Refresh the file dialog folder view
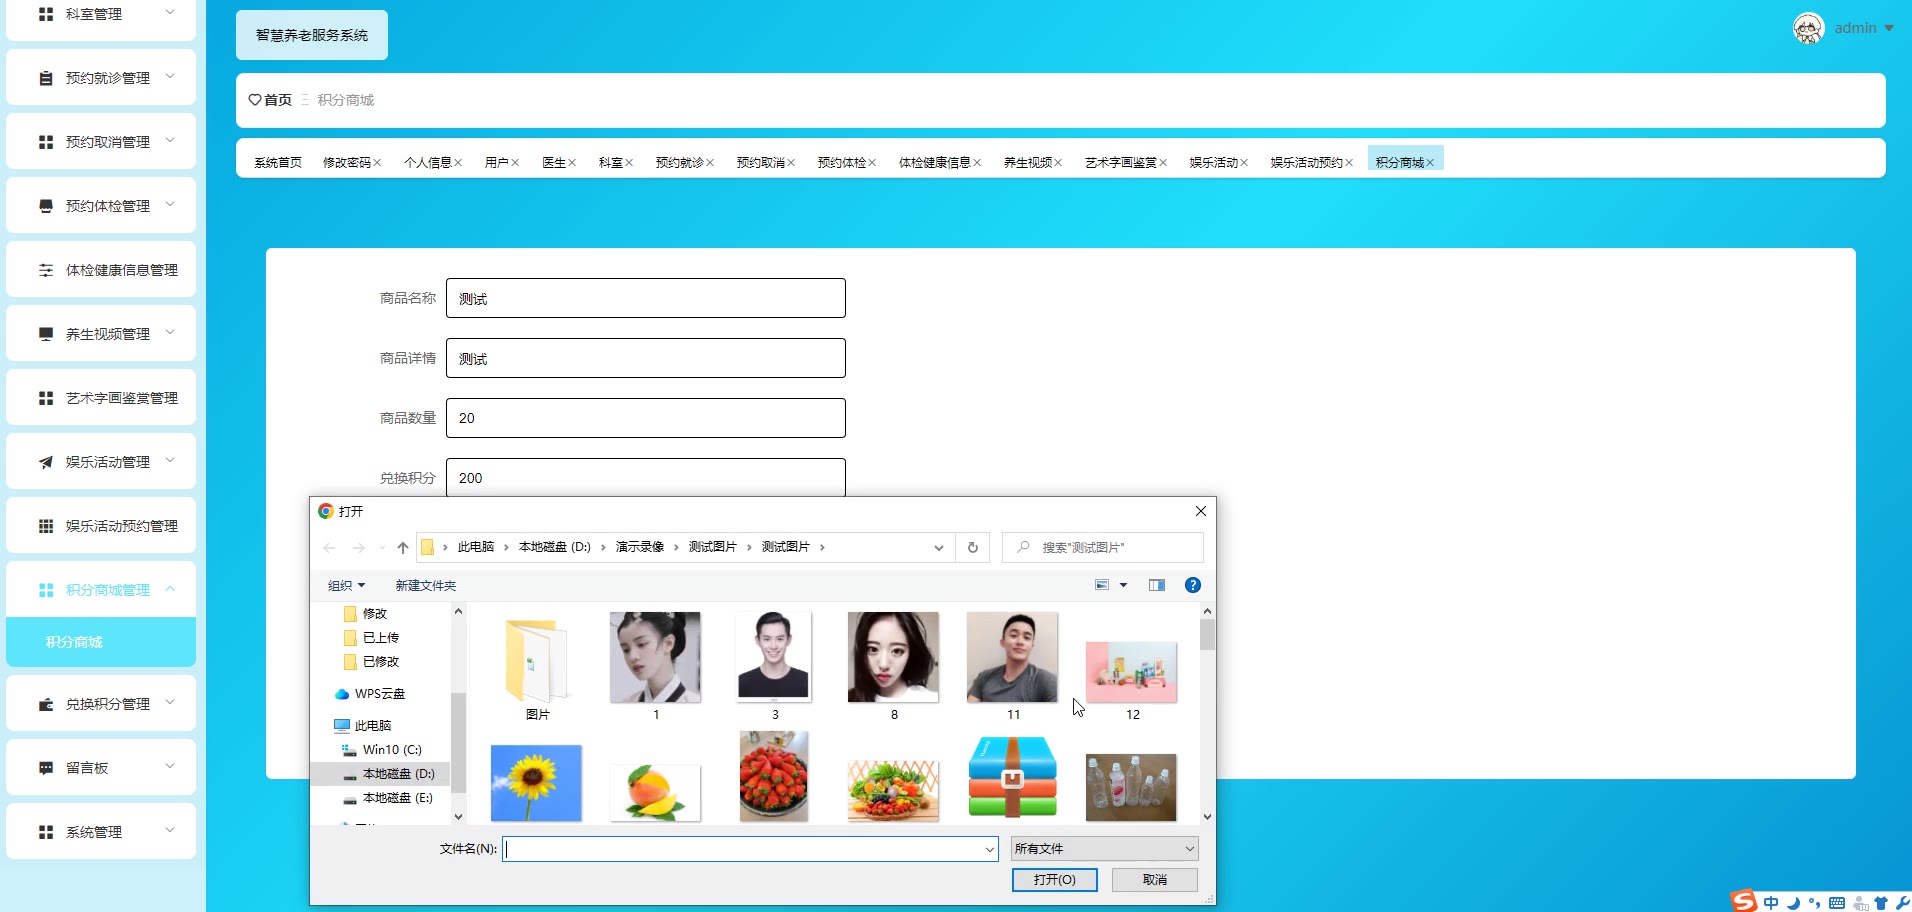The image size is (1912, 912). [x=972, y=548]
